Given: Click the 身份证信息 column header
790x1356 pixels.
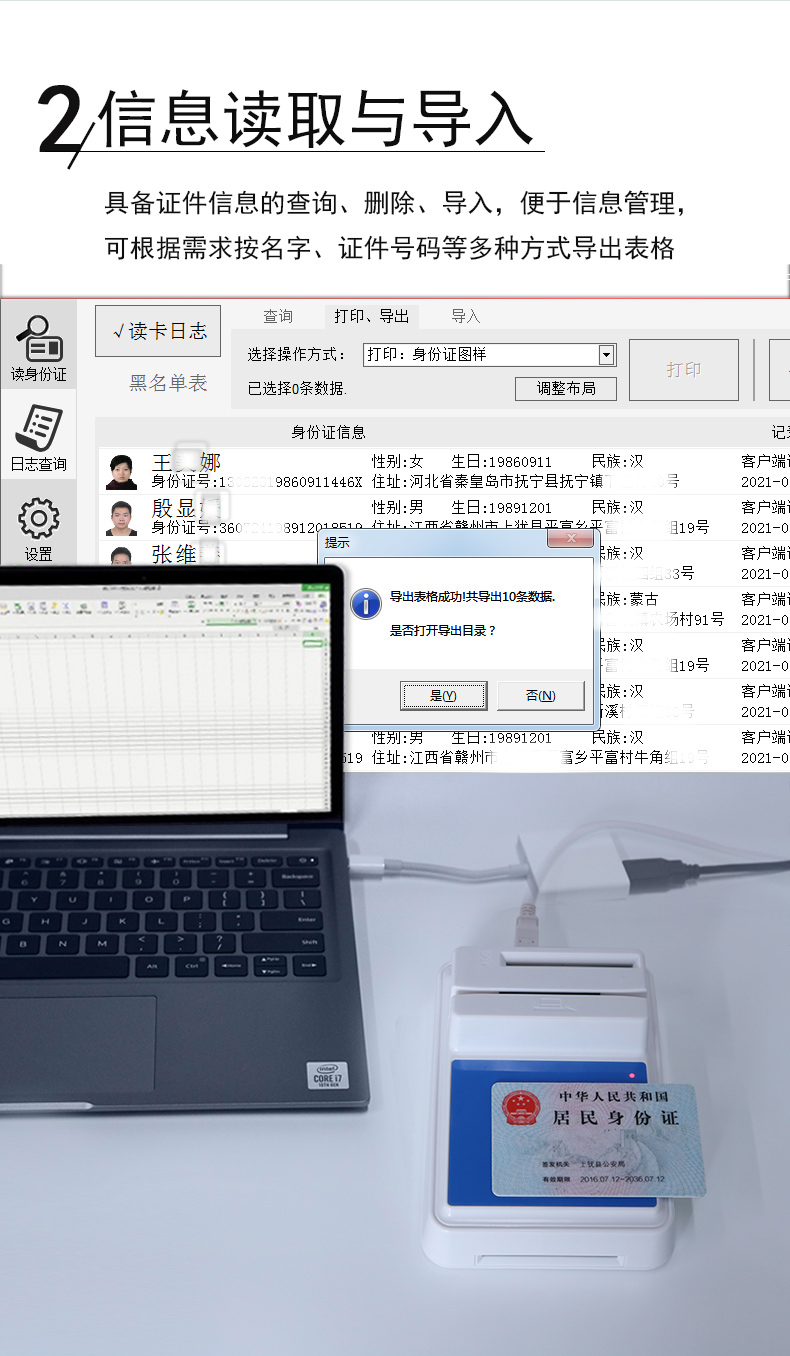Looking at the screenshot, I should point(328,432).
